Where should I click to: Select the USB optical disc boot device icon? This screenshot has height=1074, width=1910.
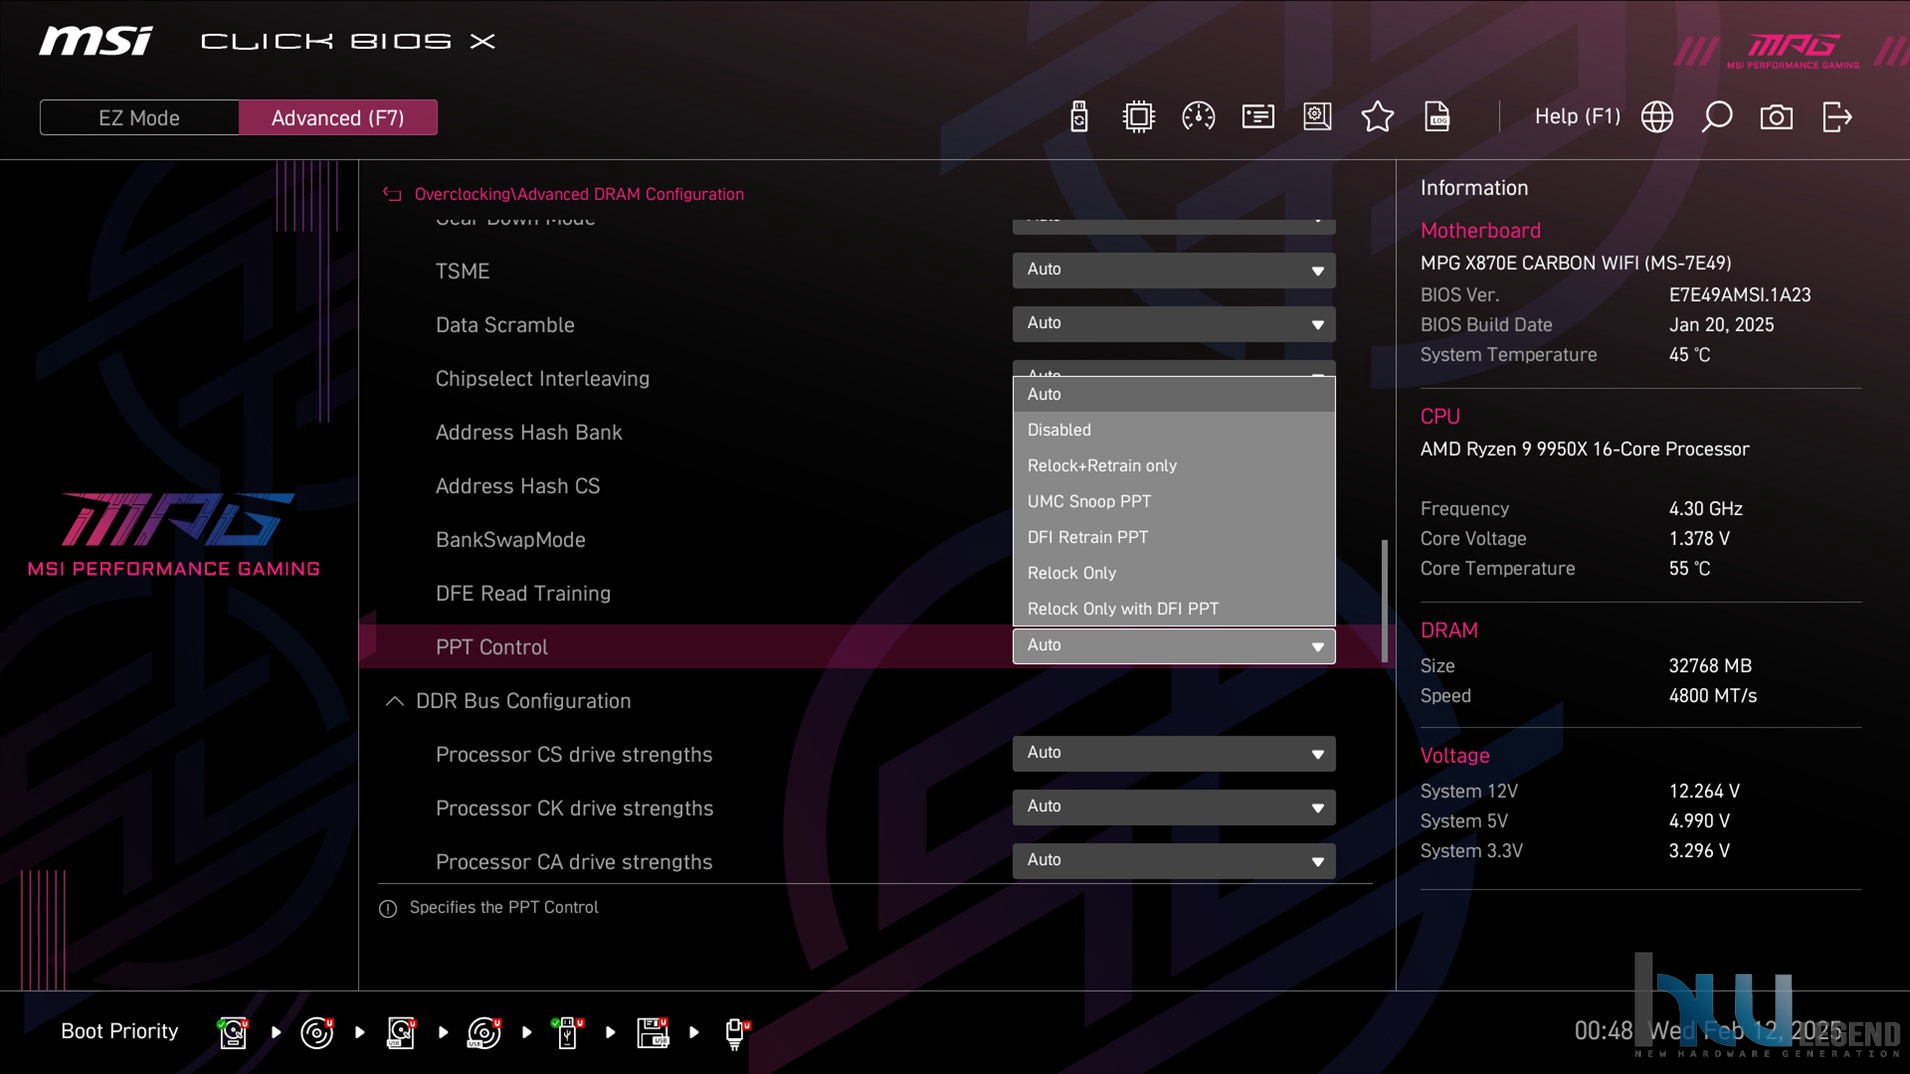pos(484,1032)
